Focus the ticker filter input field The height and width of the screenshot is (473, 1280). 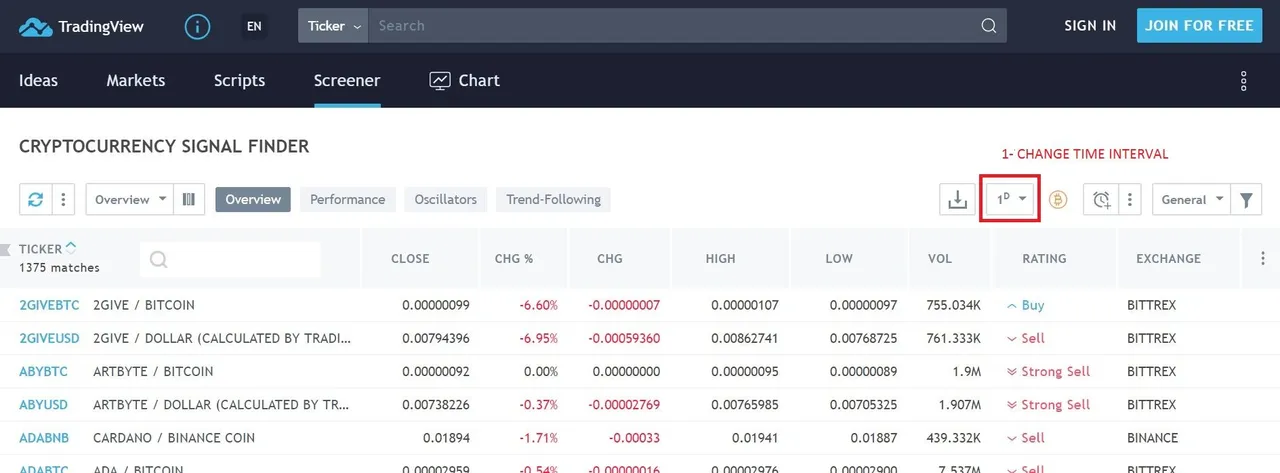click(x=230, y=260)
